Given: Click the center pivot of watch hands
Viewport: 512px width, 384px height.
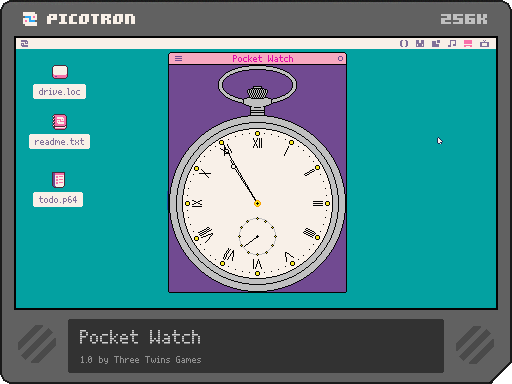Looking at the screenshot, I should 257,203.
